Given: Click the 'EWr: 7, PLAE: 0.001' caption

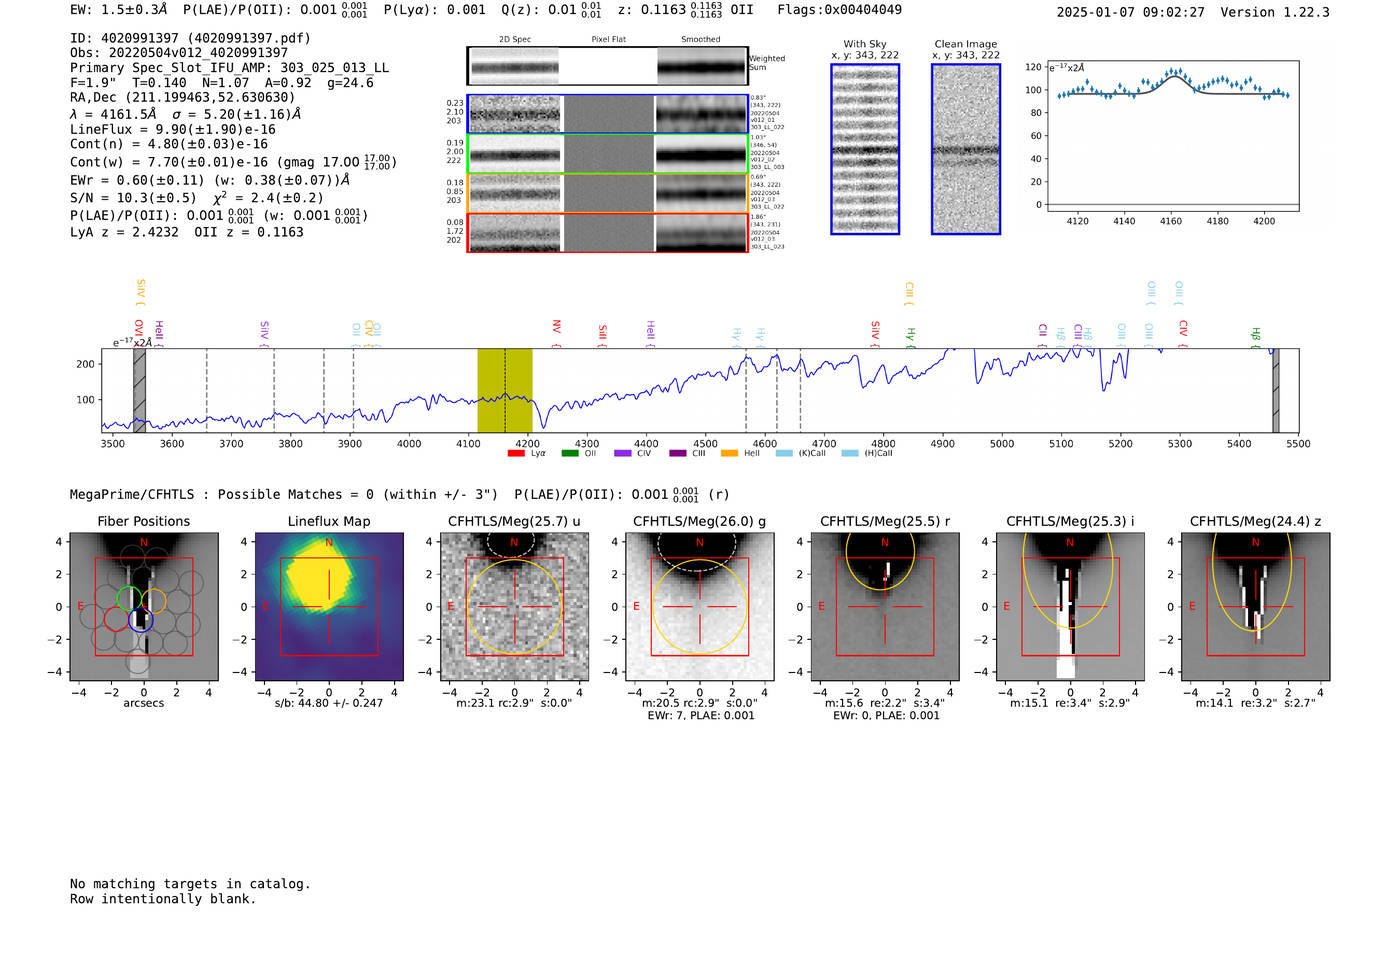Looking at the screenshot, I should coord(700,716).
